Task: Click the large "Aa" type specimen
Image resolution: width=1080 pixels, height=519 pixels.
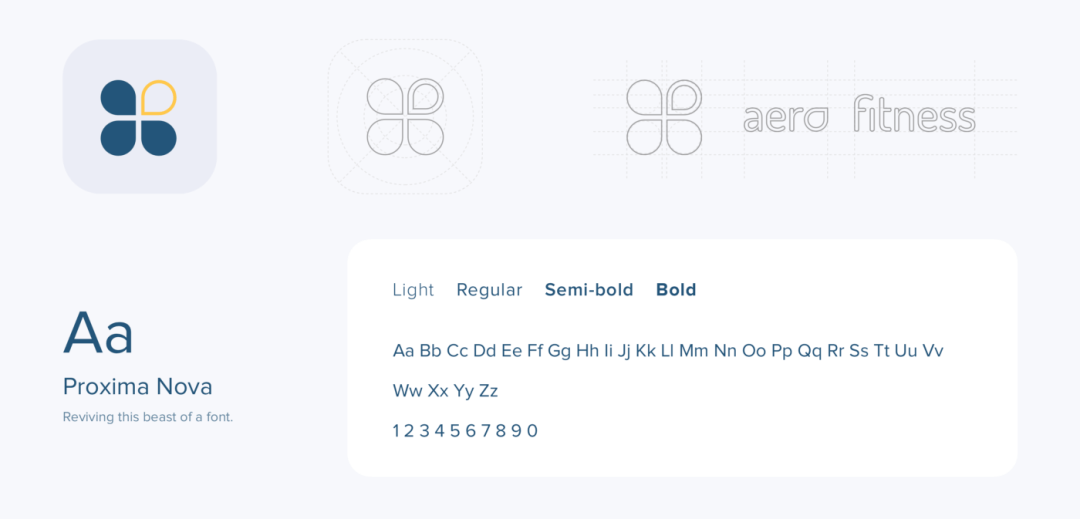Action: coord(98,332)
